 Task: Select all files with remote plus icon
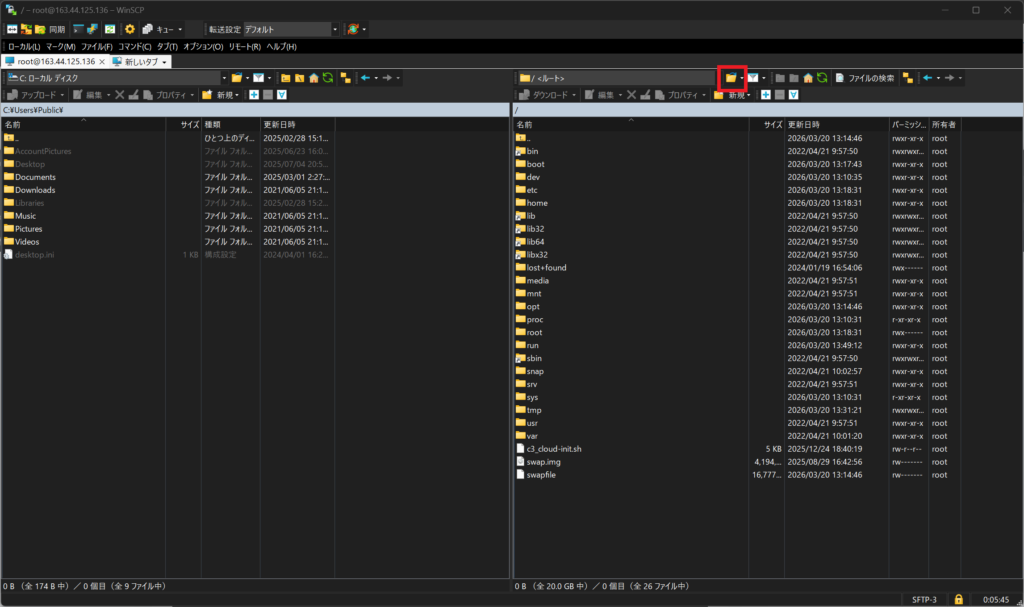click(x=763, y=95)
